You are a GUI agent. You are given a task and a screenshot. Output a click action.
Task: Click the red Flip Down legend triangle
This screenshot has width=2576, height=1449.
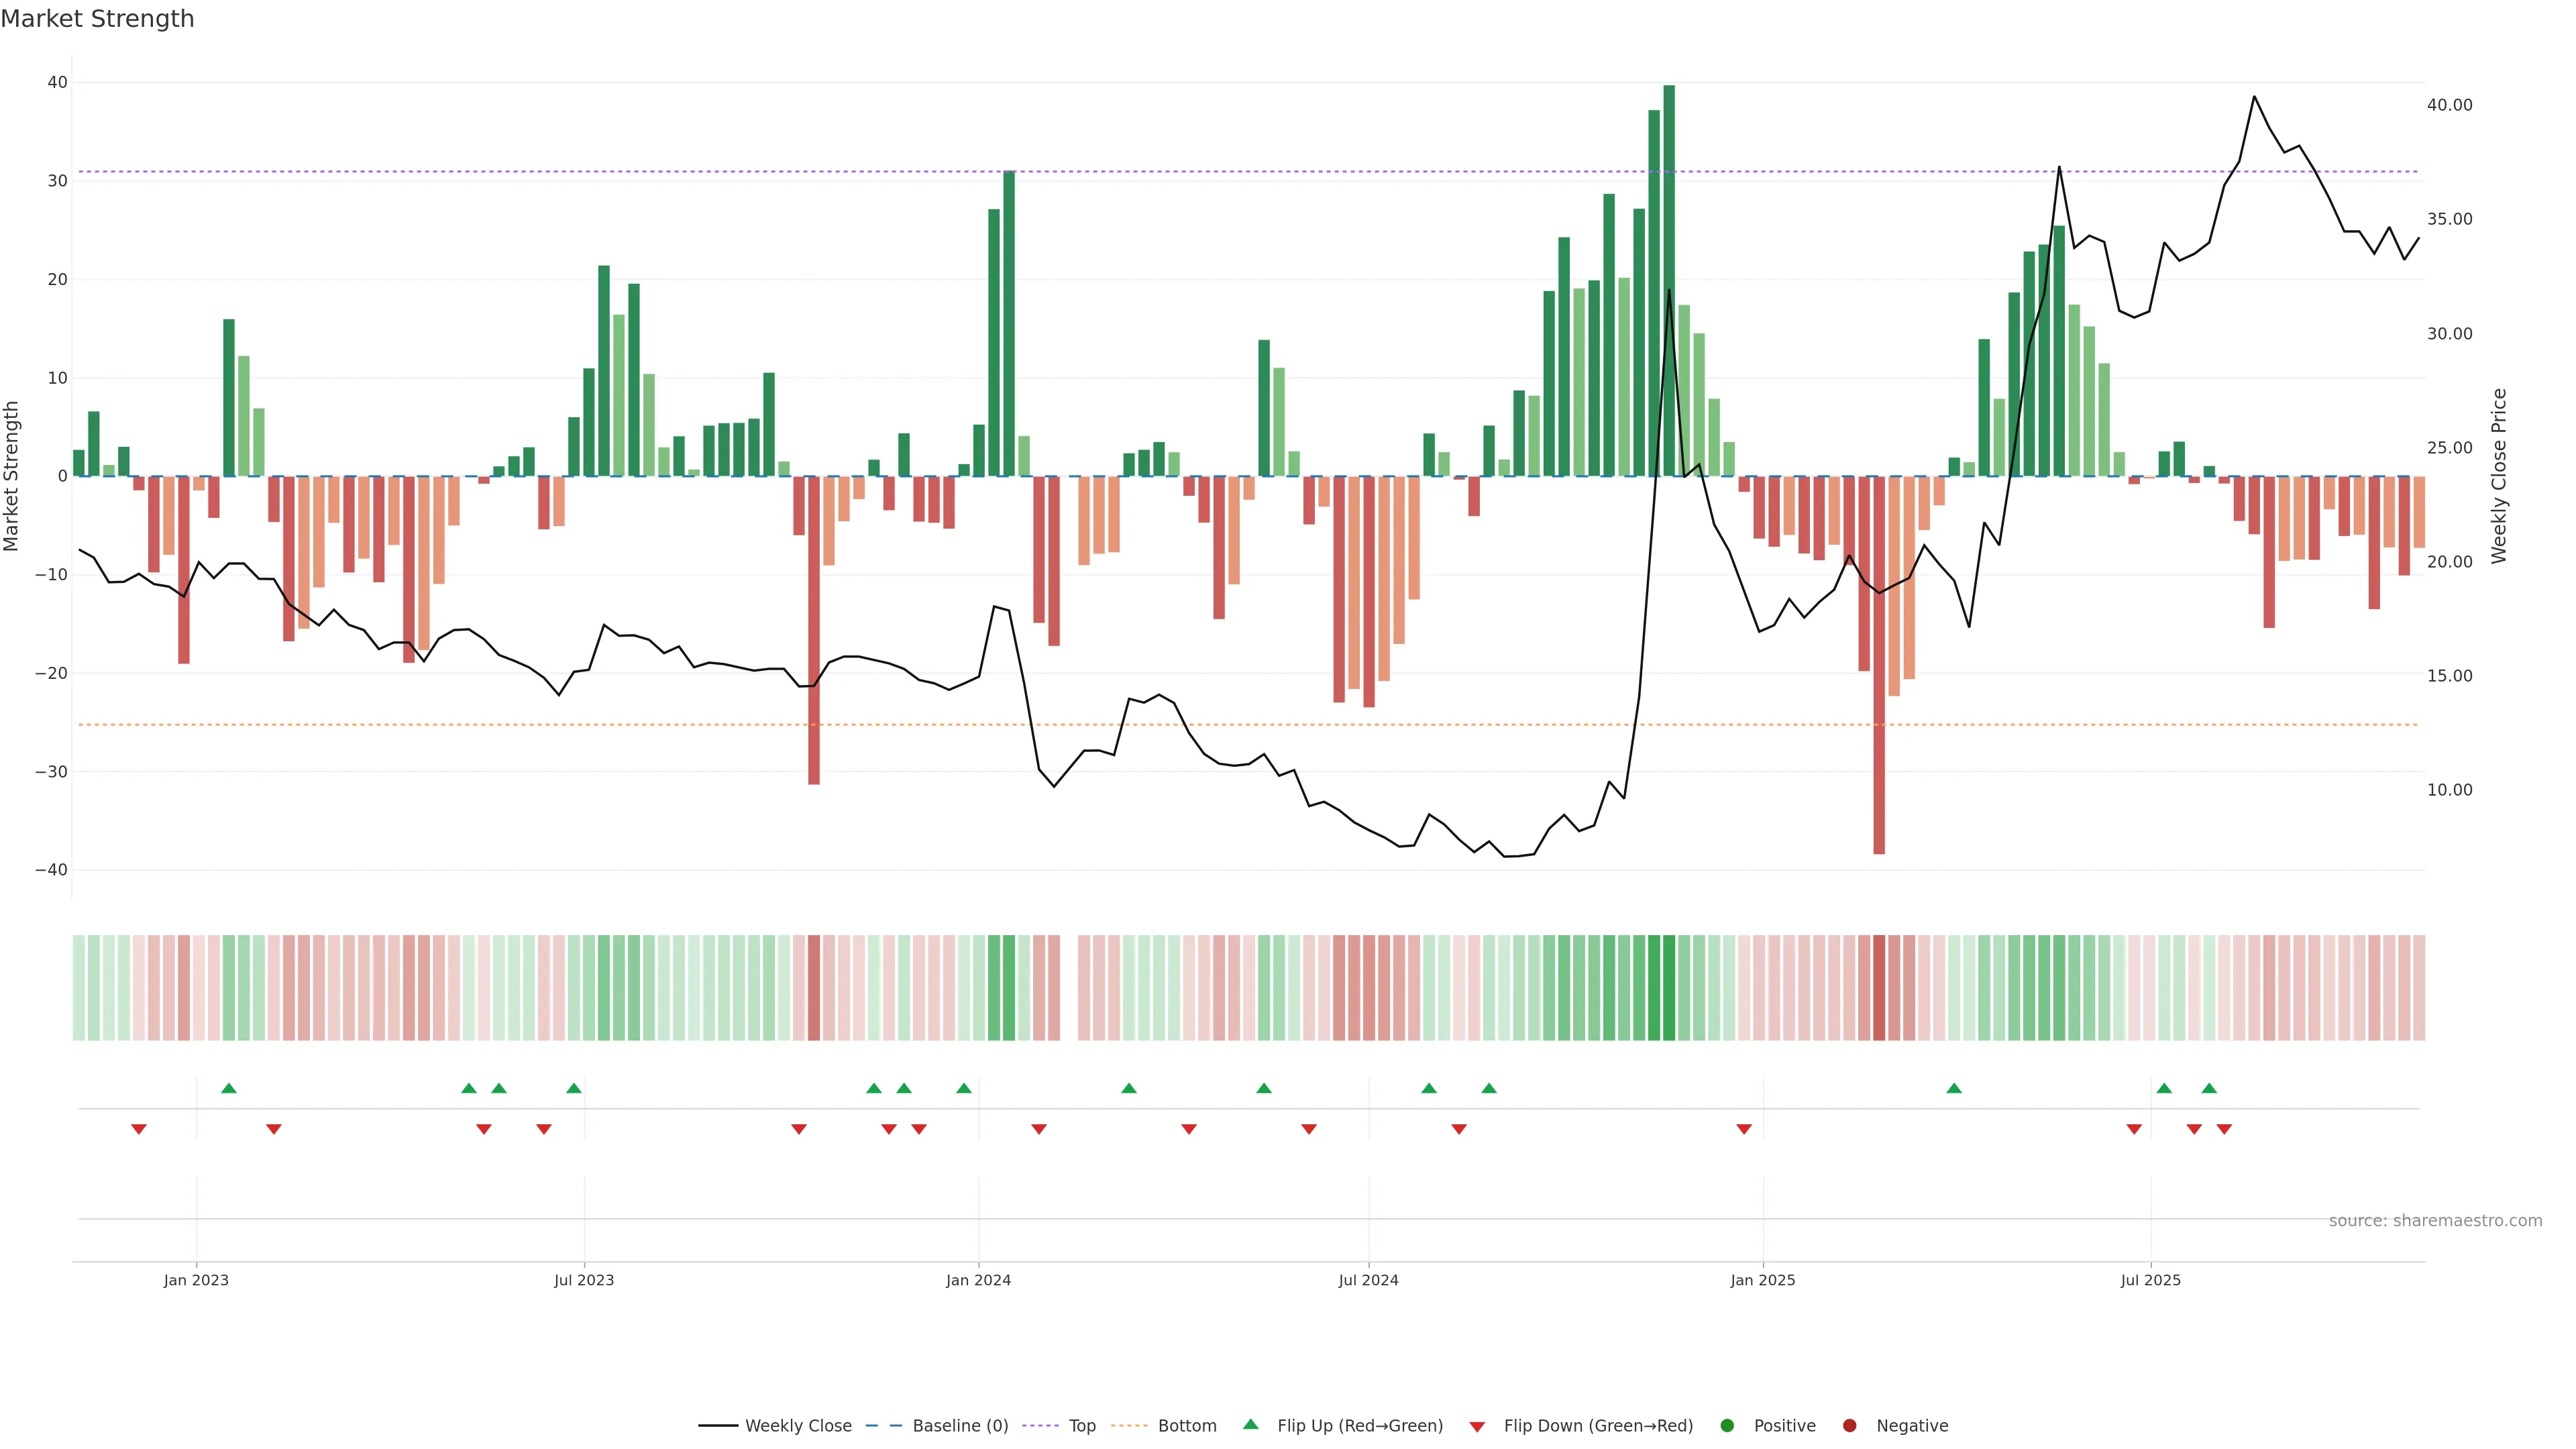(x=1477, y=1427)
